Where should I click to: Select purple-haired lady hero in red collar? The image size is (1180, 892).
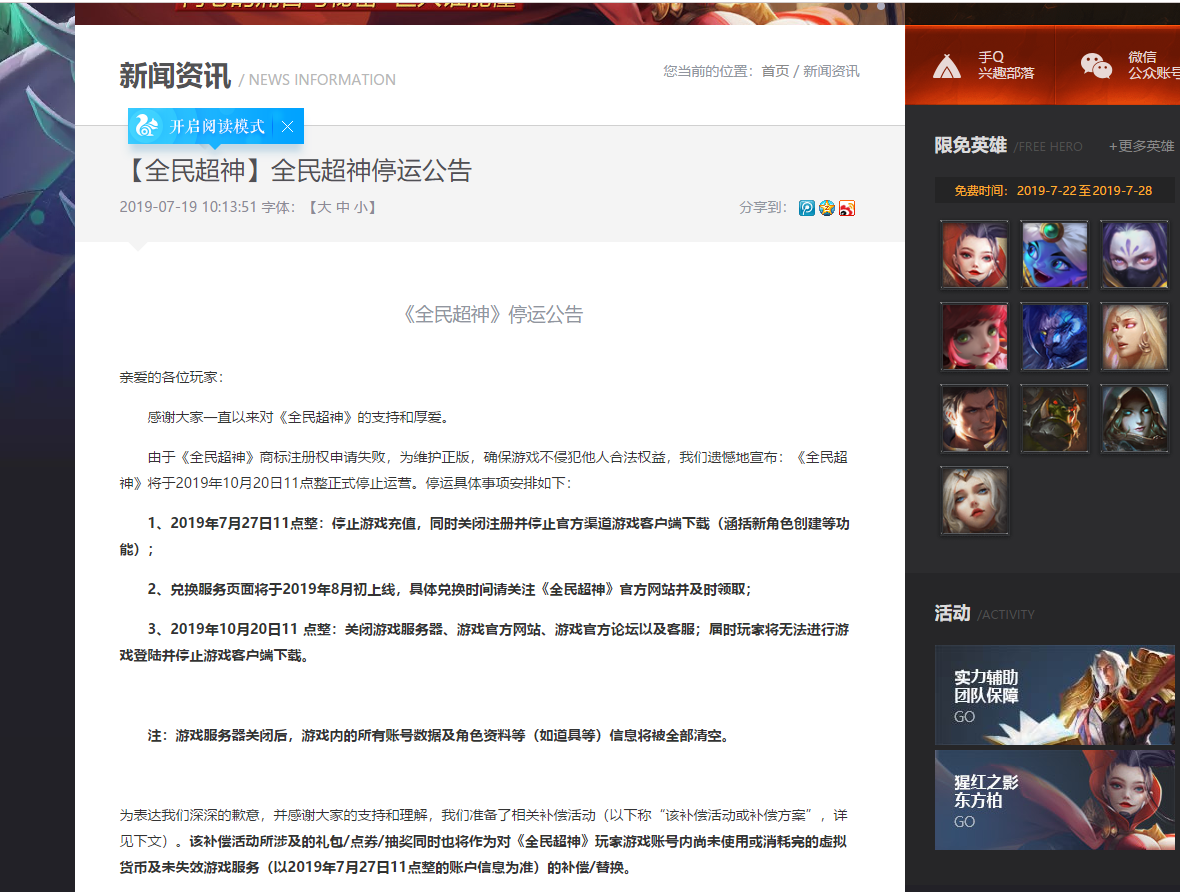point(975,254)
